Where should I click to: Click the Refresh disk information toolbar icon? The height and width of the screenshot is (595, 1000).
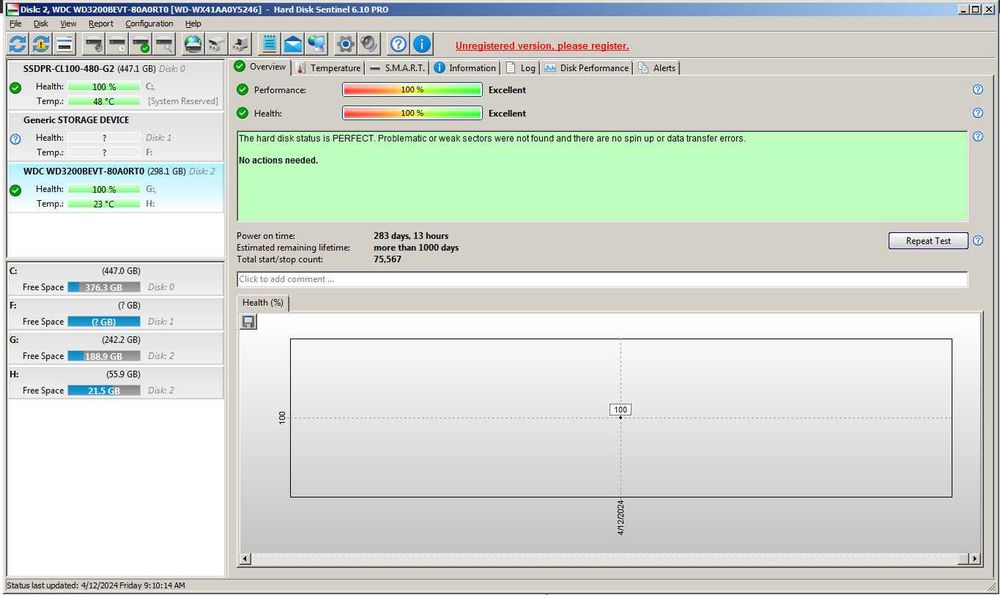(x=17, y=44)
